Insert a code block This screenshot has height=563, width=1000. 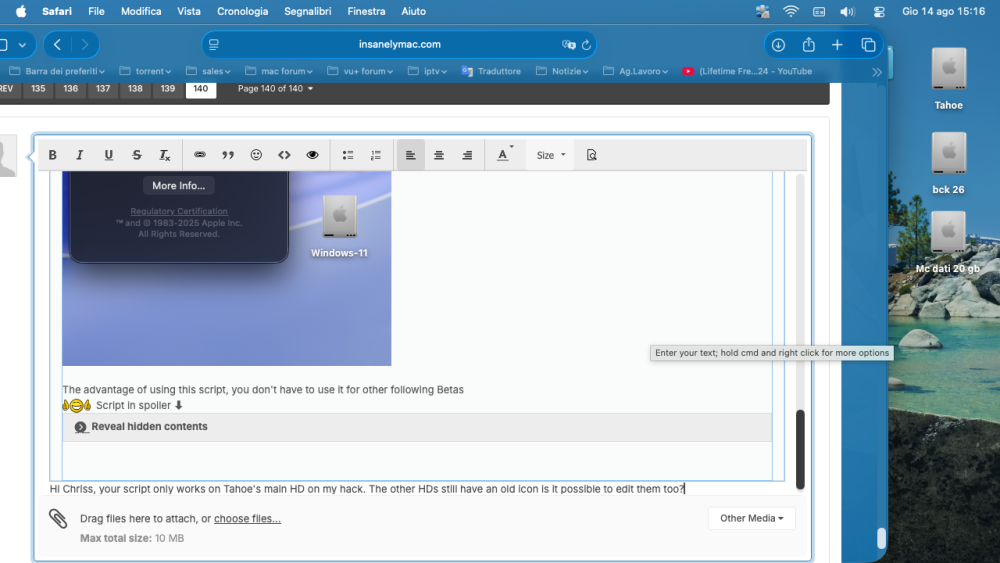click(x=284, y=155)
